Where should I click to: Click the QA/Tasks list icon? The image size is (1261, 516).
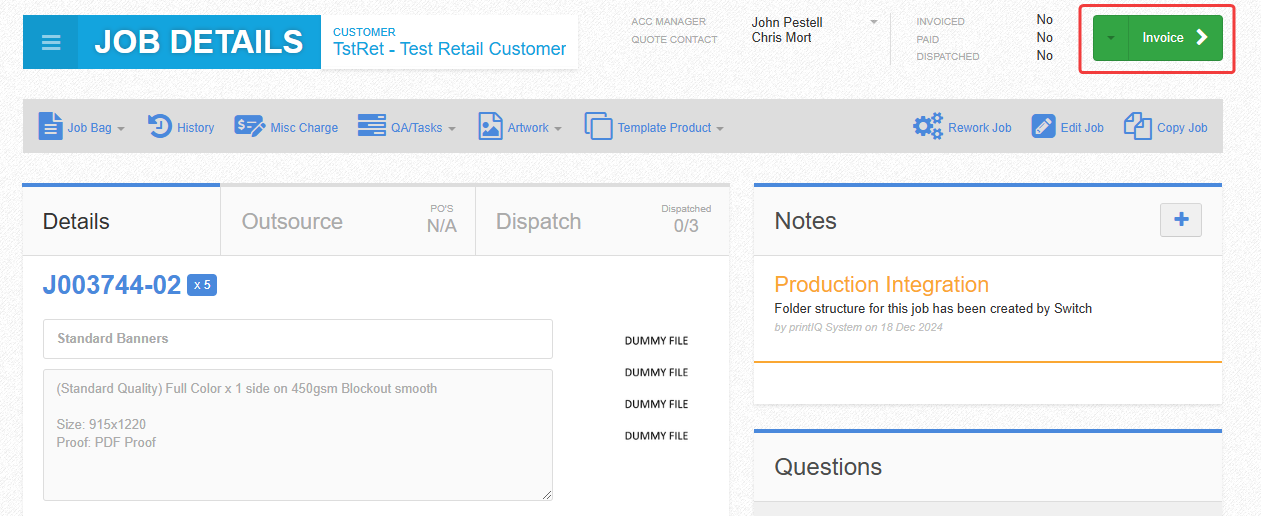(371, 127)
